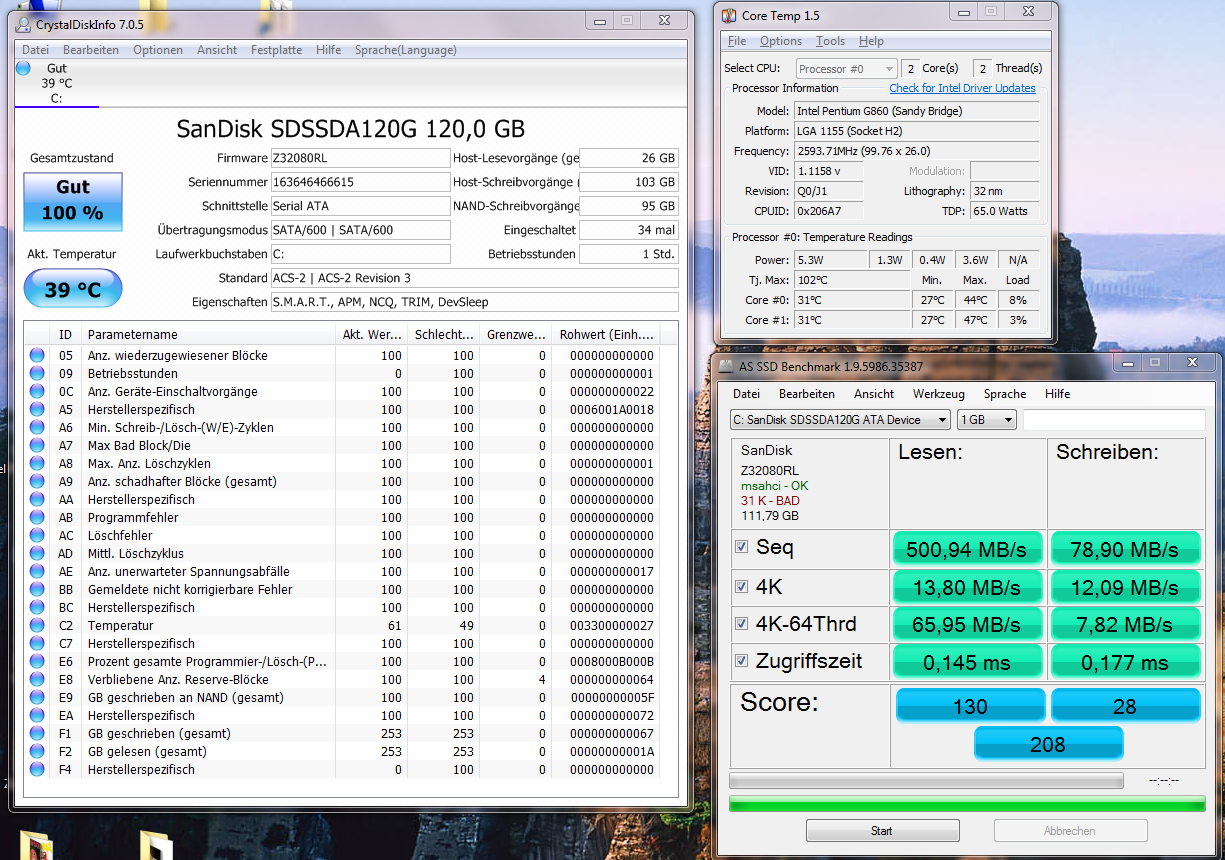The height and width of the screenshot is (860, 1225).
Task: Click the Firmware field Z32080RL
Action: [x=360, y=158]
